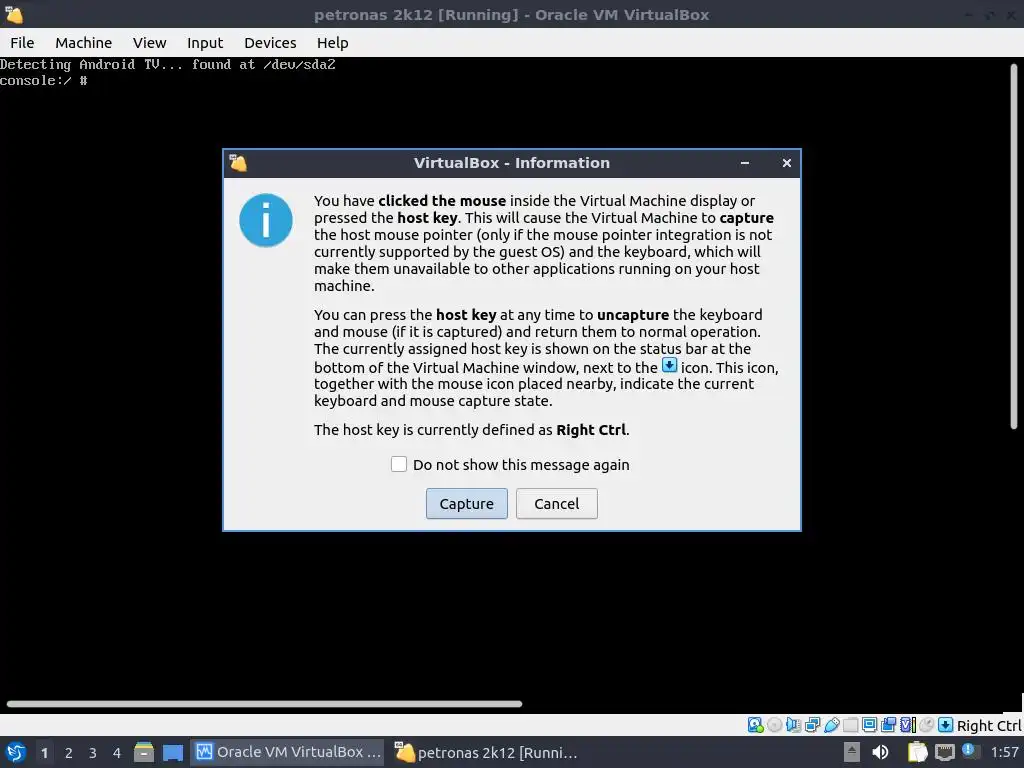Click the display settings status icon
Image resolution: width=1024 pixels, height=768 pixels.
[x=869, y=725]
